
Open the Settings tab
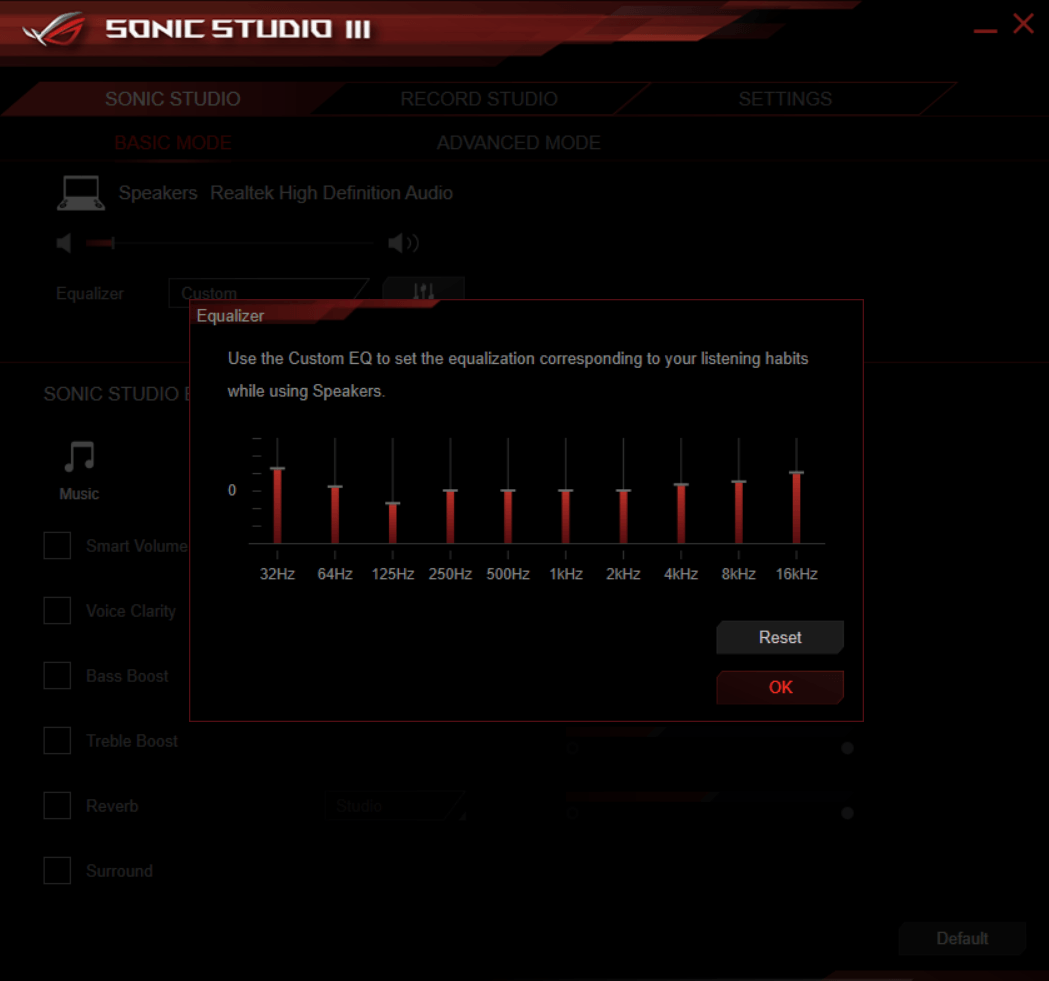pos(785,99)
